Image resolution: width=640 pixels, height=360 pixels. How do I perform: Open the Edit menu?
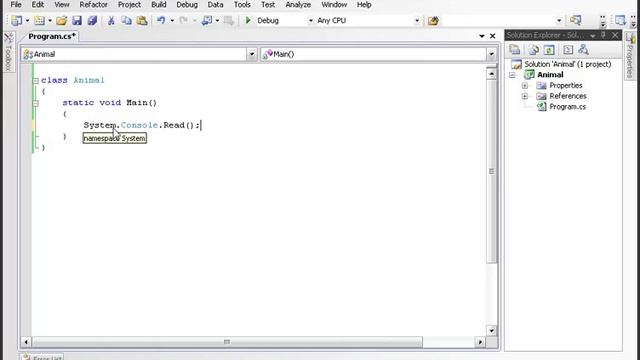click(x=38, y=5)
